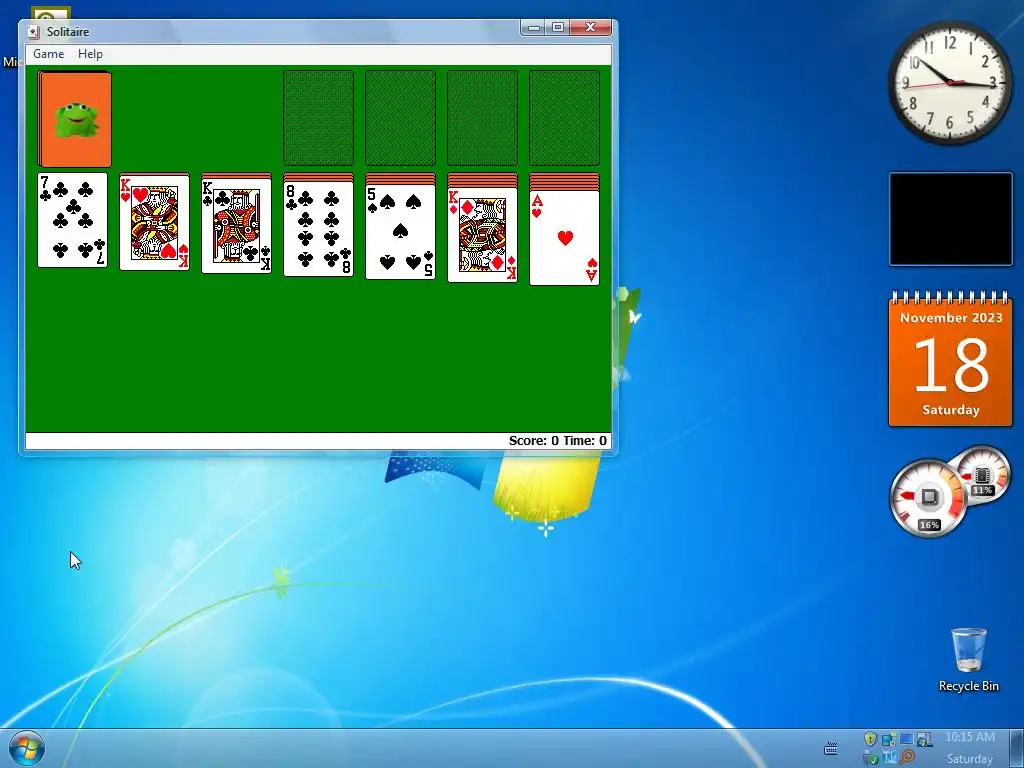
Task: Click the Solitaire title bar icon
Action: 34,31
